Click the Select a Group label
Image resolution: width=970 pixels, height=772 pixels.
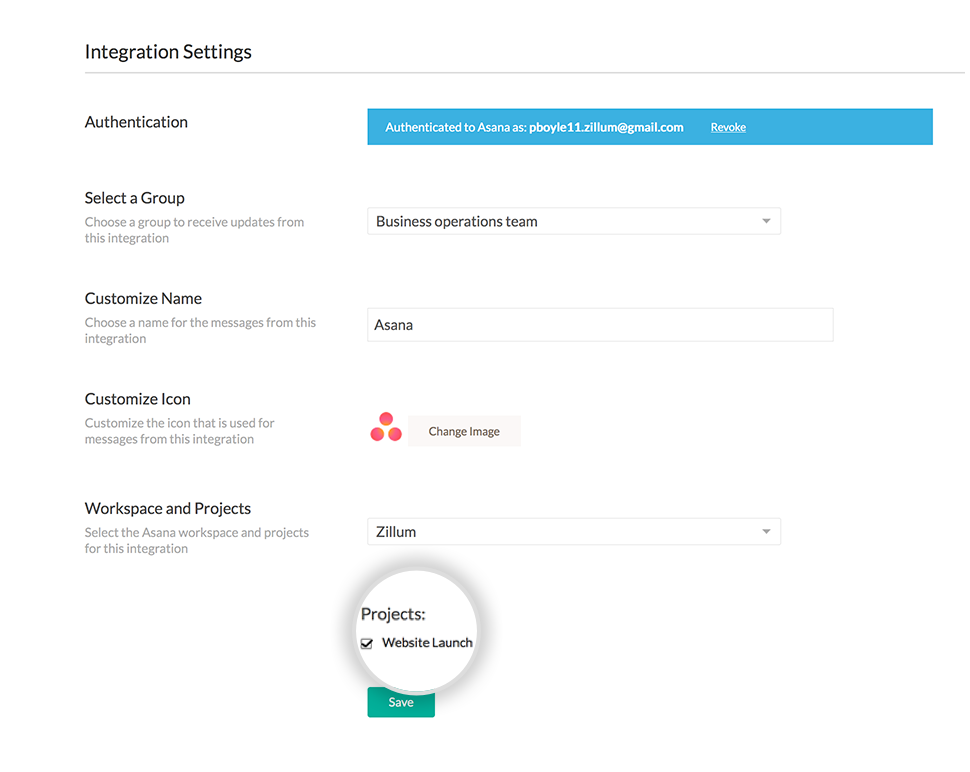tap(135, 198)
